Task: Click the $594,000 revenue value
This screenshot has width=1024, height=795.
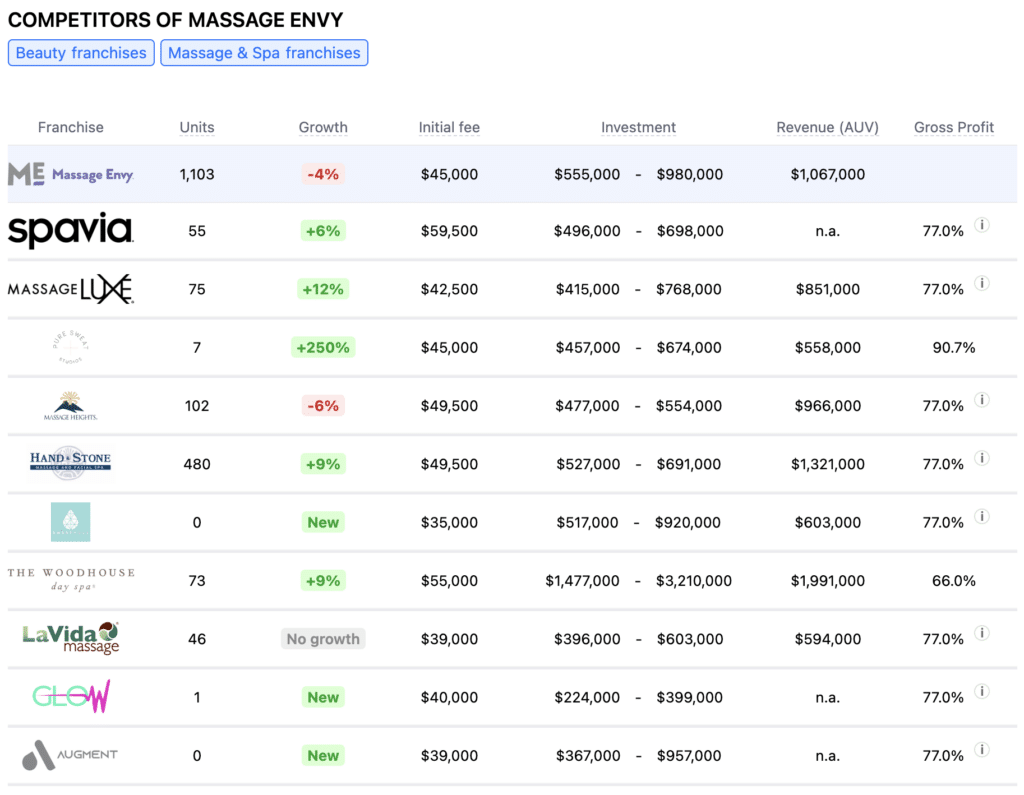Action: 827,639
